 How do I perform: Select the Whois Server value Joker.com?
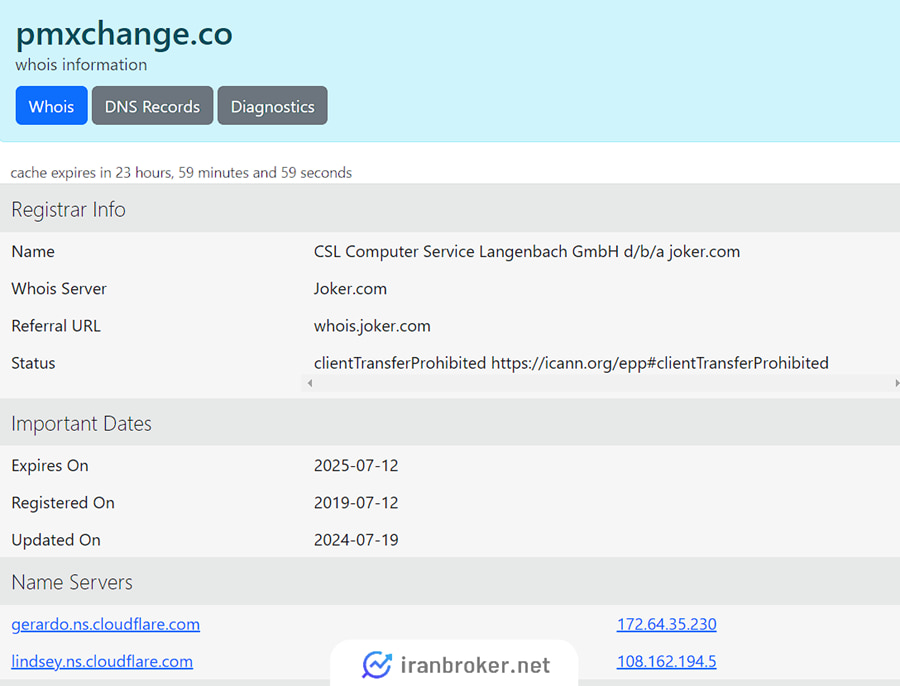pos(350,289)
